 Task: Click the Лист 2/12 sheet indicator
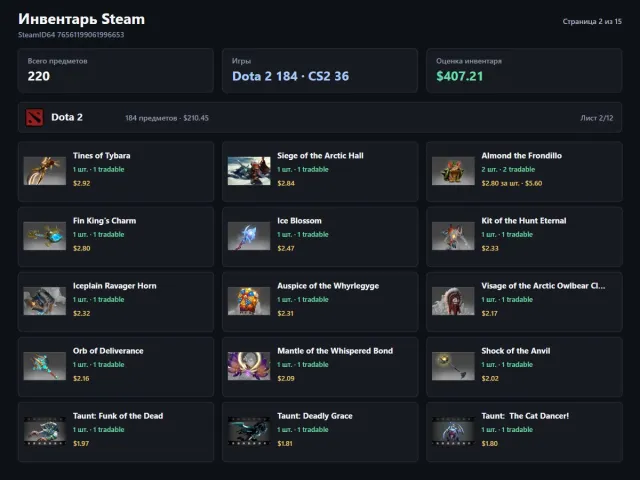(597, 118)
